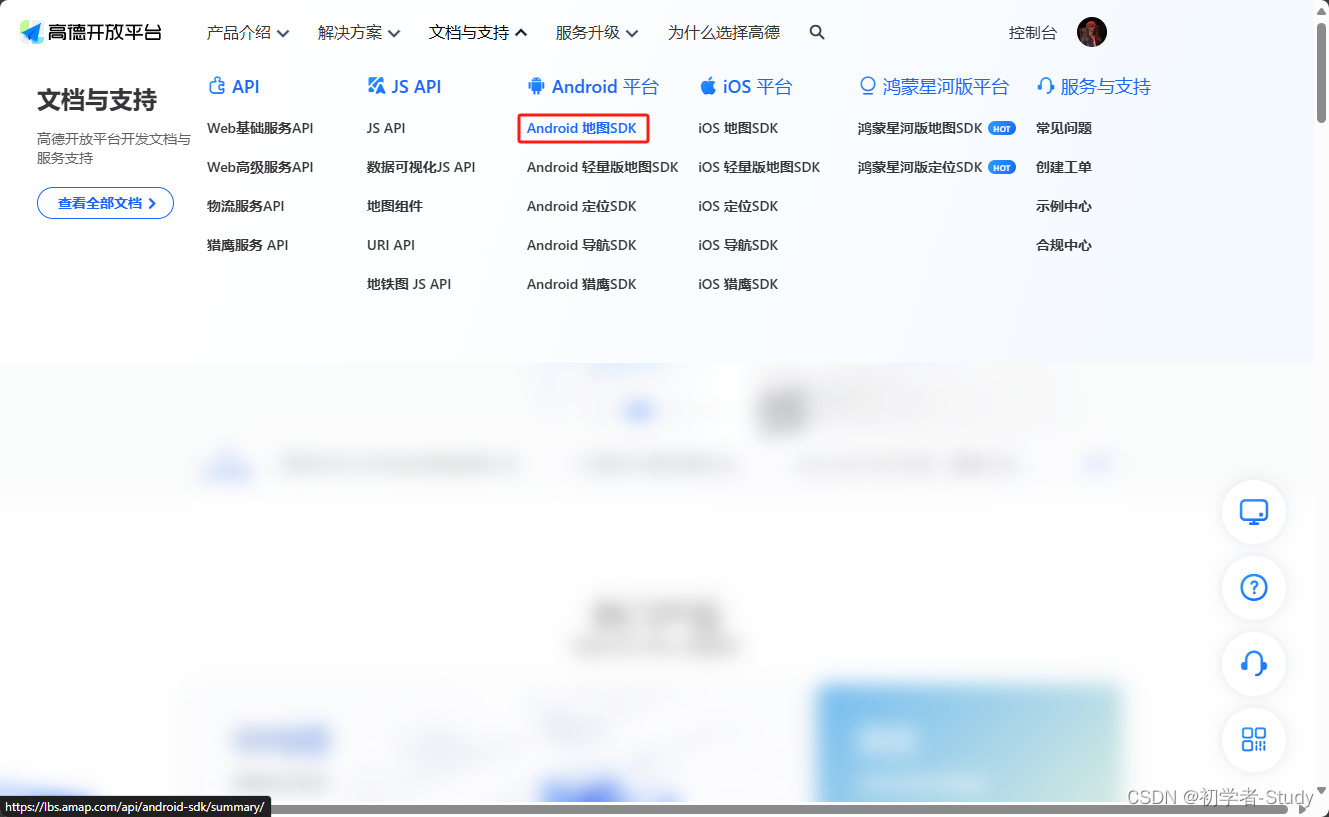Open Android 猎鹰SDK link

[582, 284]
